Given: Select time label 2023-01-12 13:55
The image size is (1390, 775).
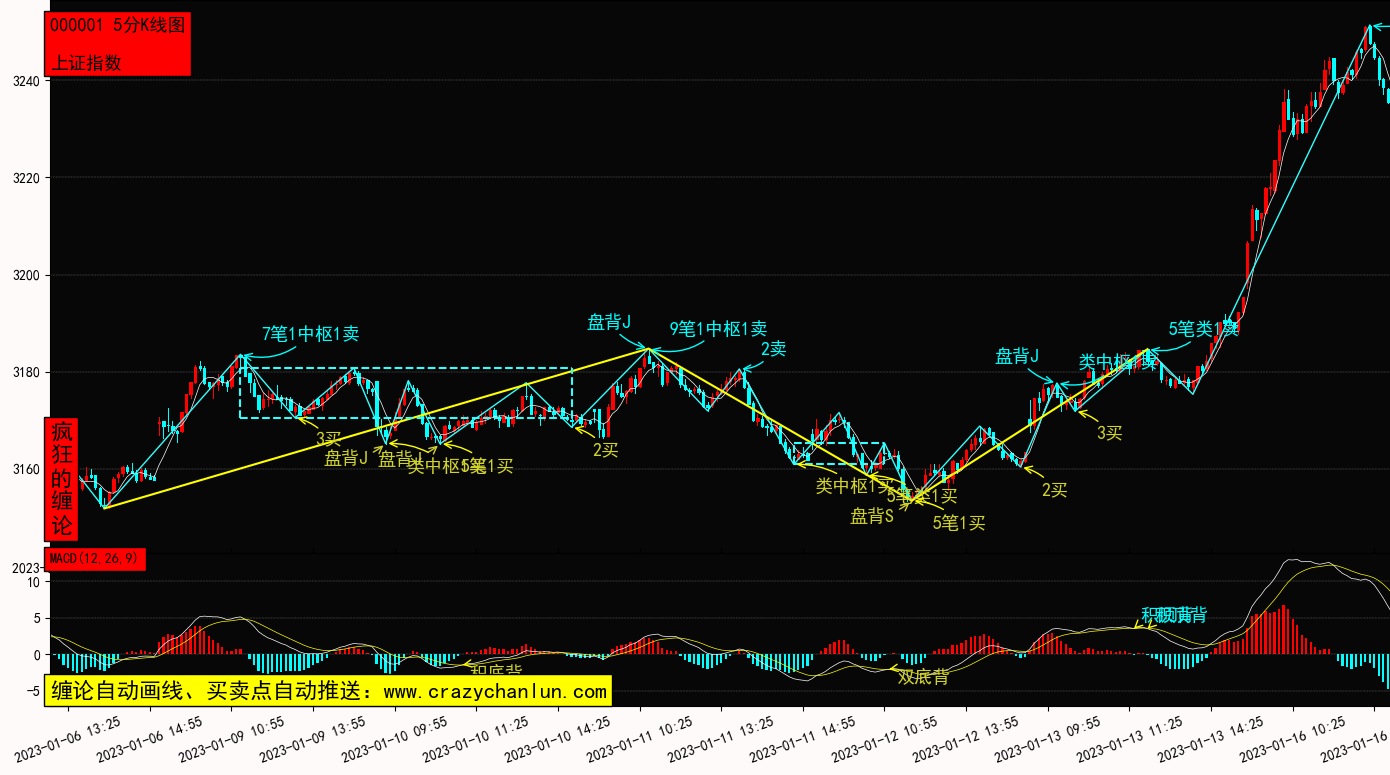Looking at the screenshot, I should pos(967,738).
